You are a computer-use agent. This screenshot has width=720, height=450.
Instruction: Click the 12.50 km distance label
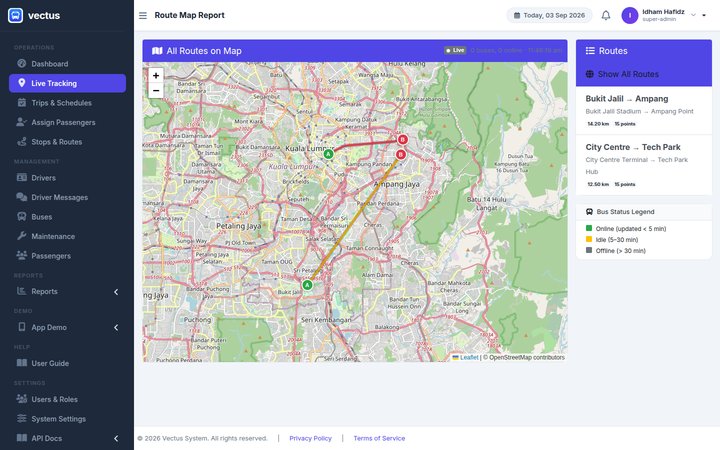pyautogui.click(x=598, y=185)
